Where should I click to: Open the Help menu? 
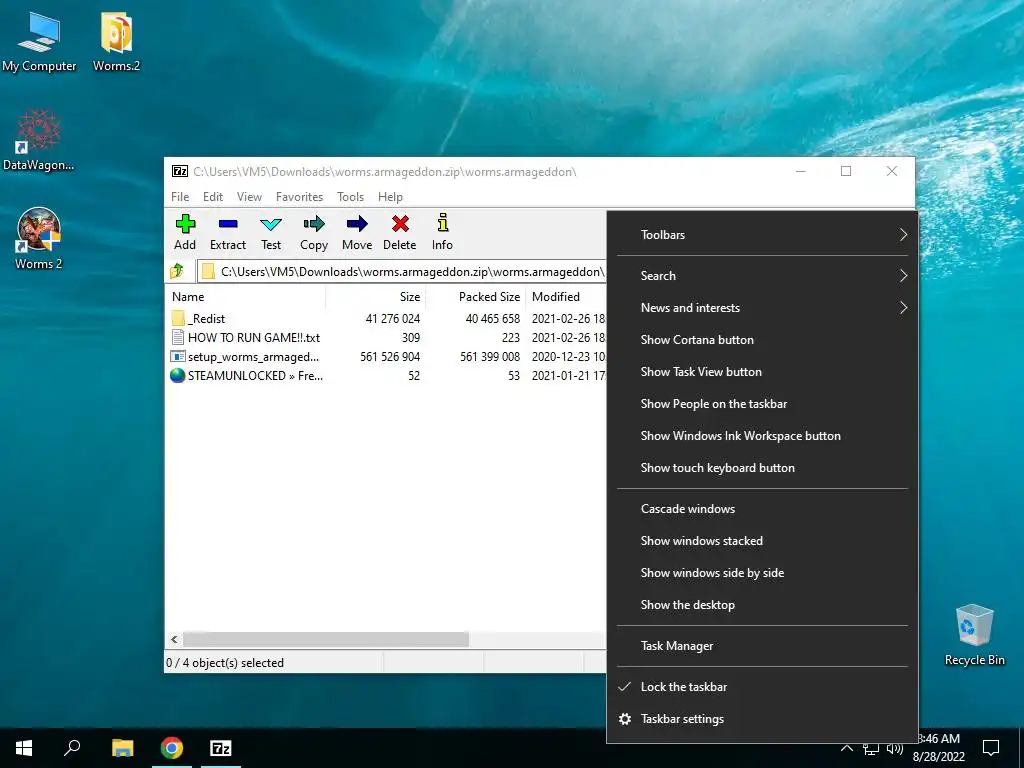coord(390,197)
